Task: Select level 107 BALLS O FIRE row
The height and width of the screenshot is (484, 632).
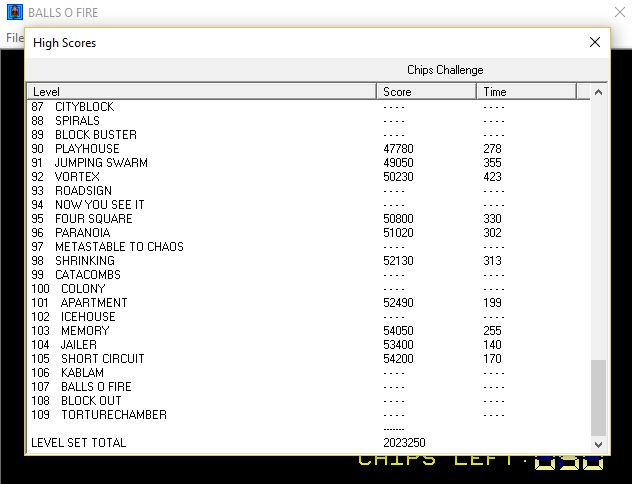Action: [95, 387]
